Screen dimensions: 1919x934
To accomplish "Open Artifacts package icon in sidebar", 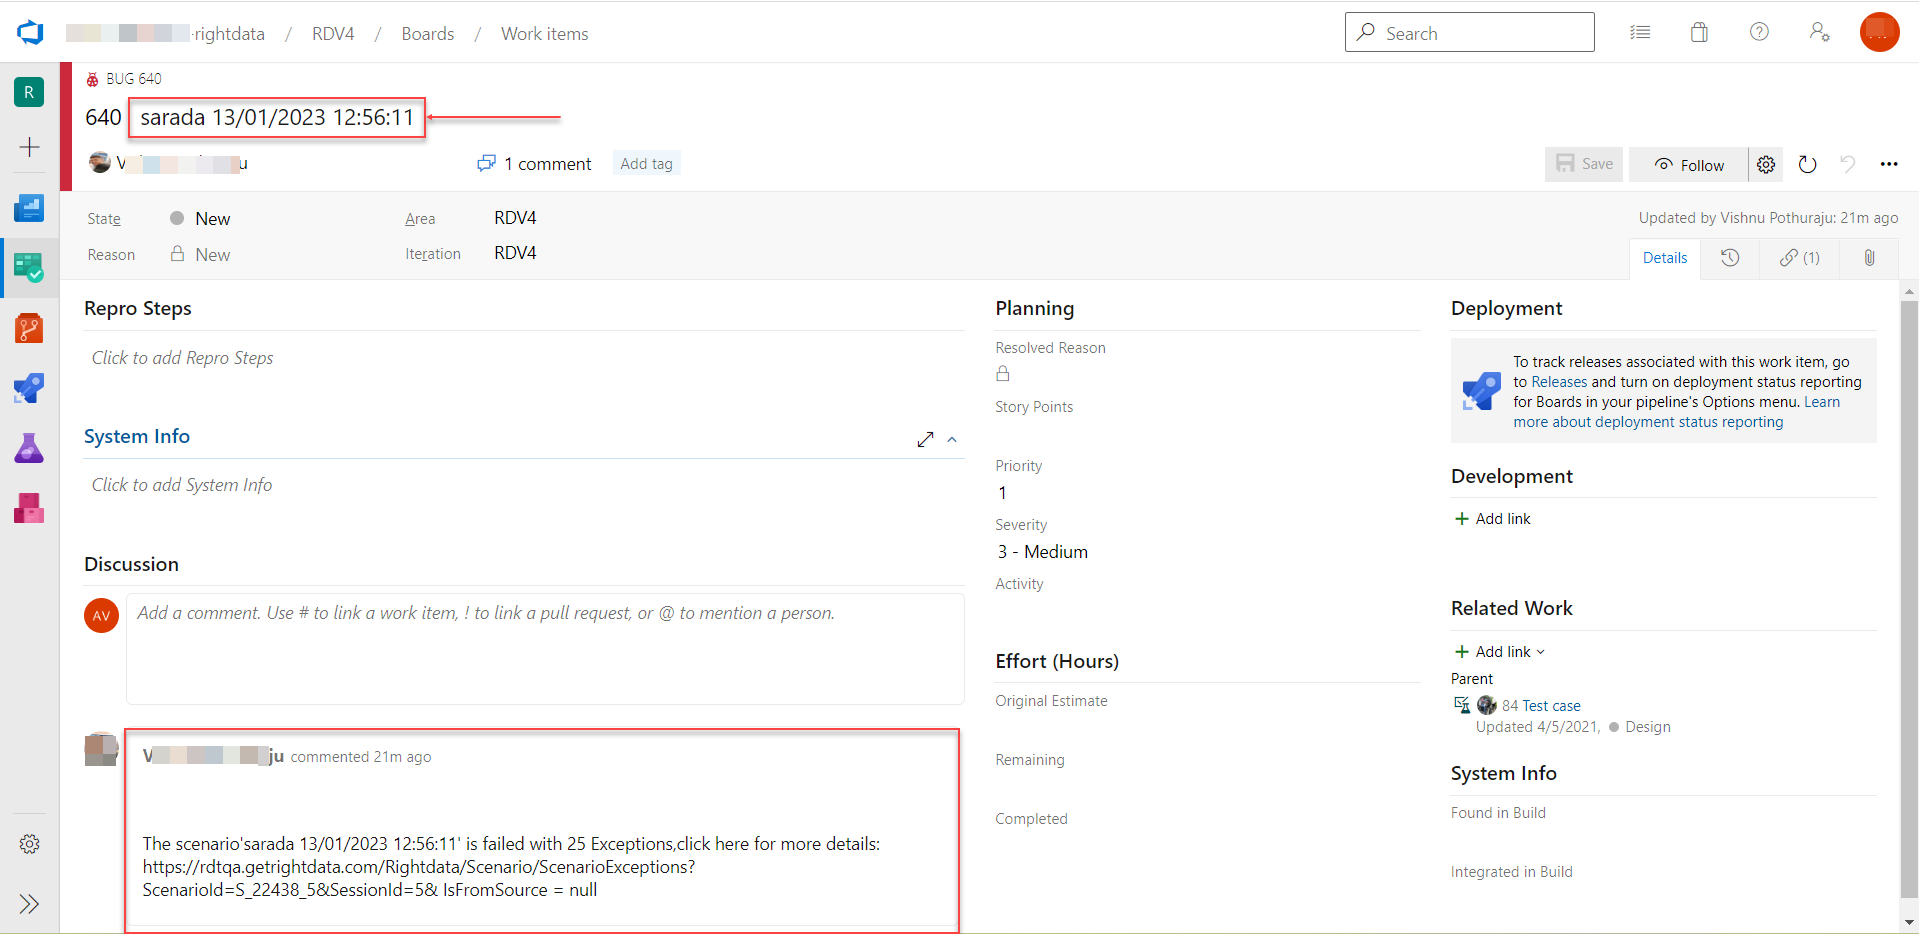I will coord(29,508).
